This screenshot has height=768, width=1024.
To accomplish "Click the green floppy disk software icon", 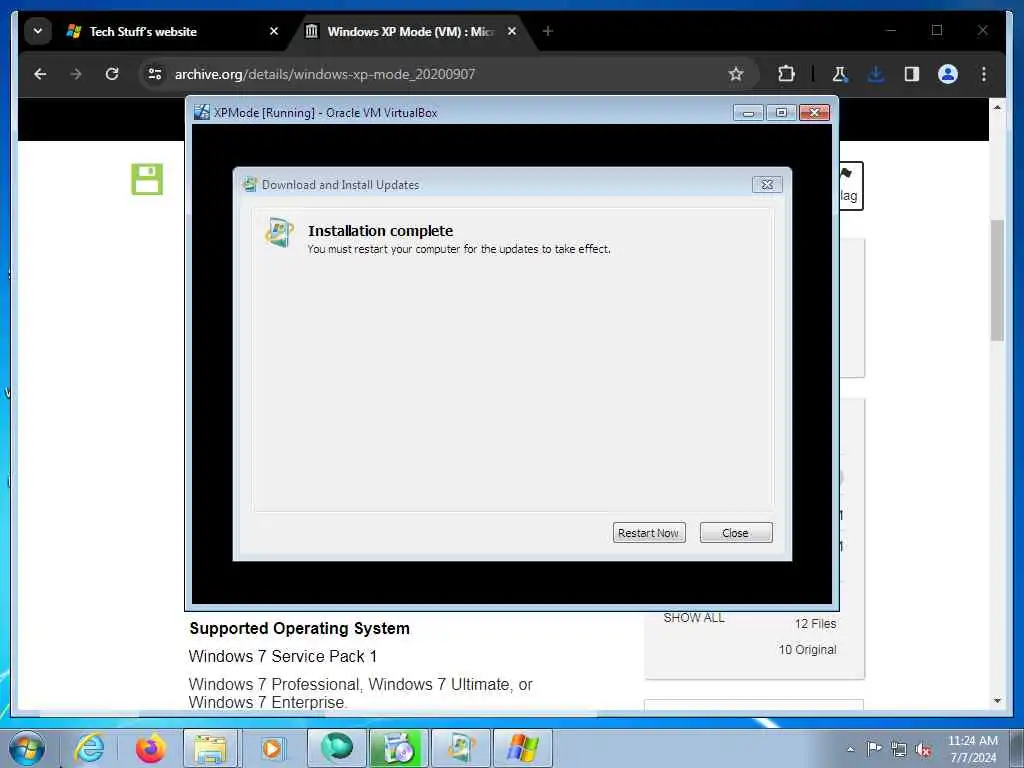I will (147, 179).
